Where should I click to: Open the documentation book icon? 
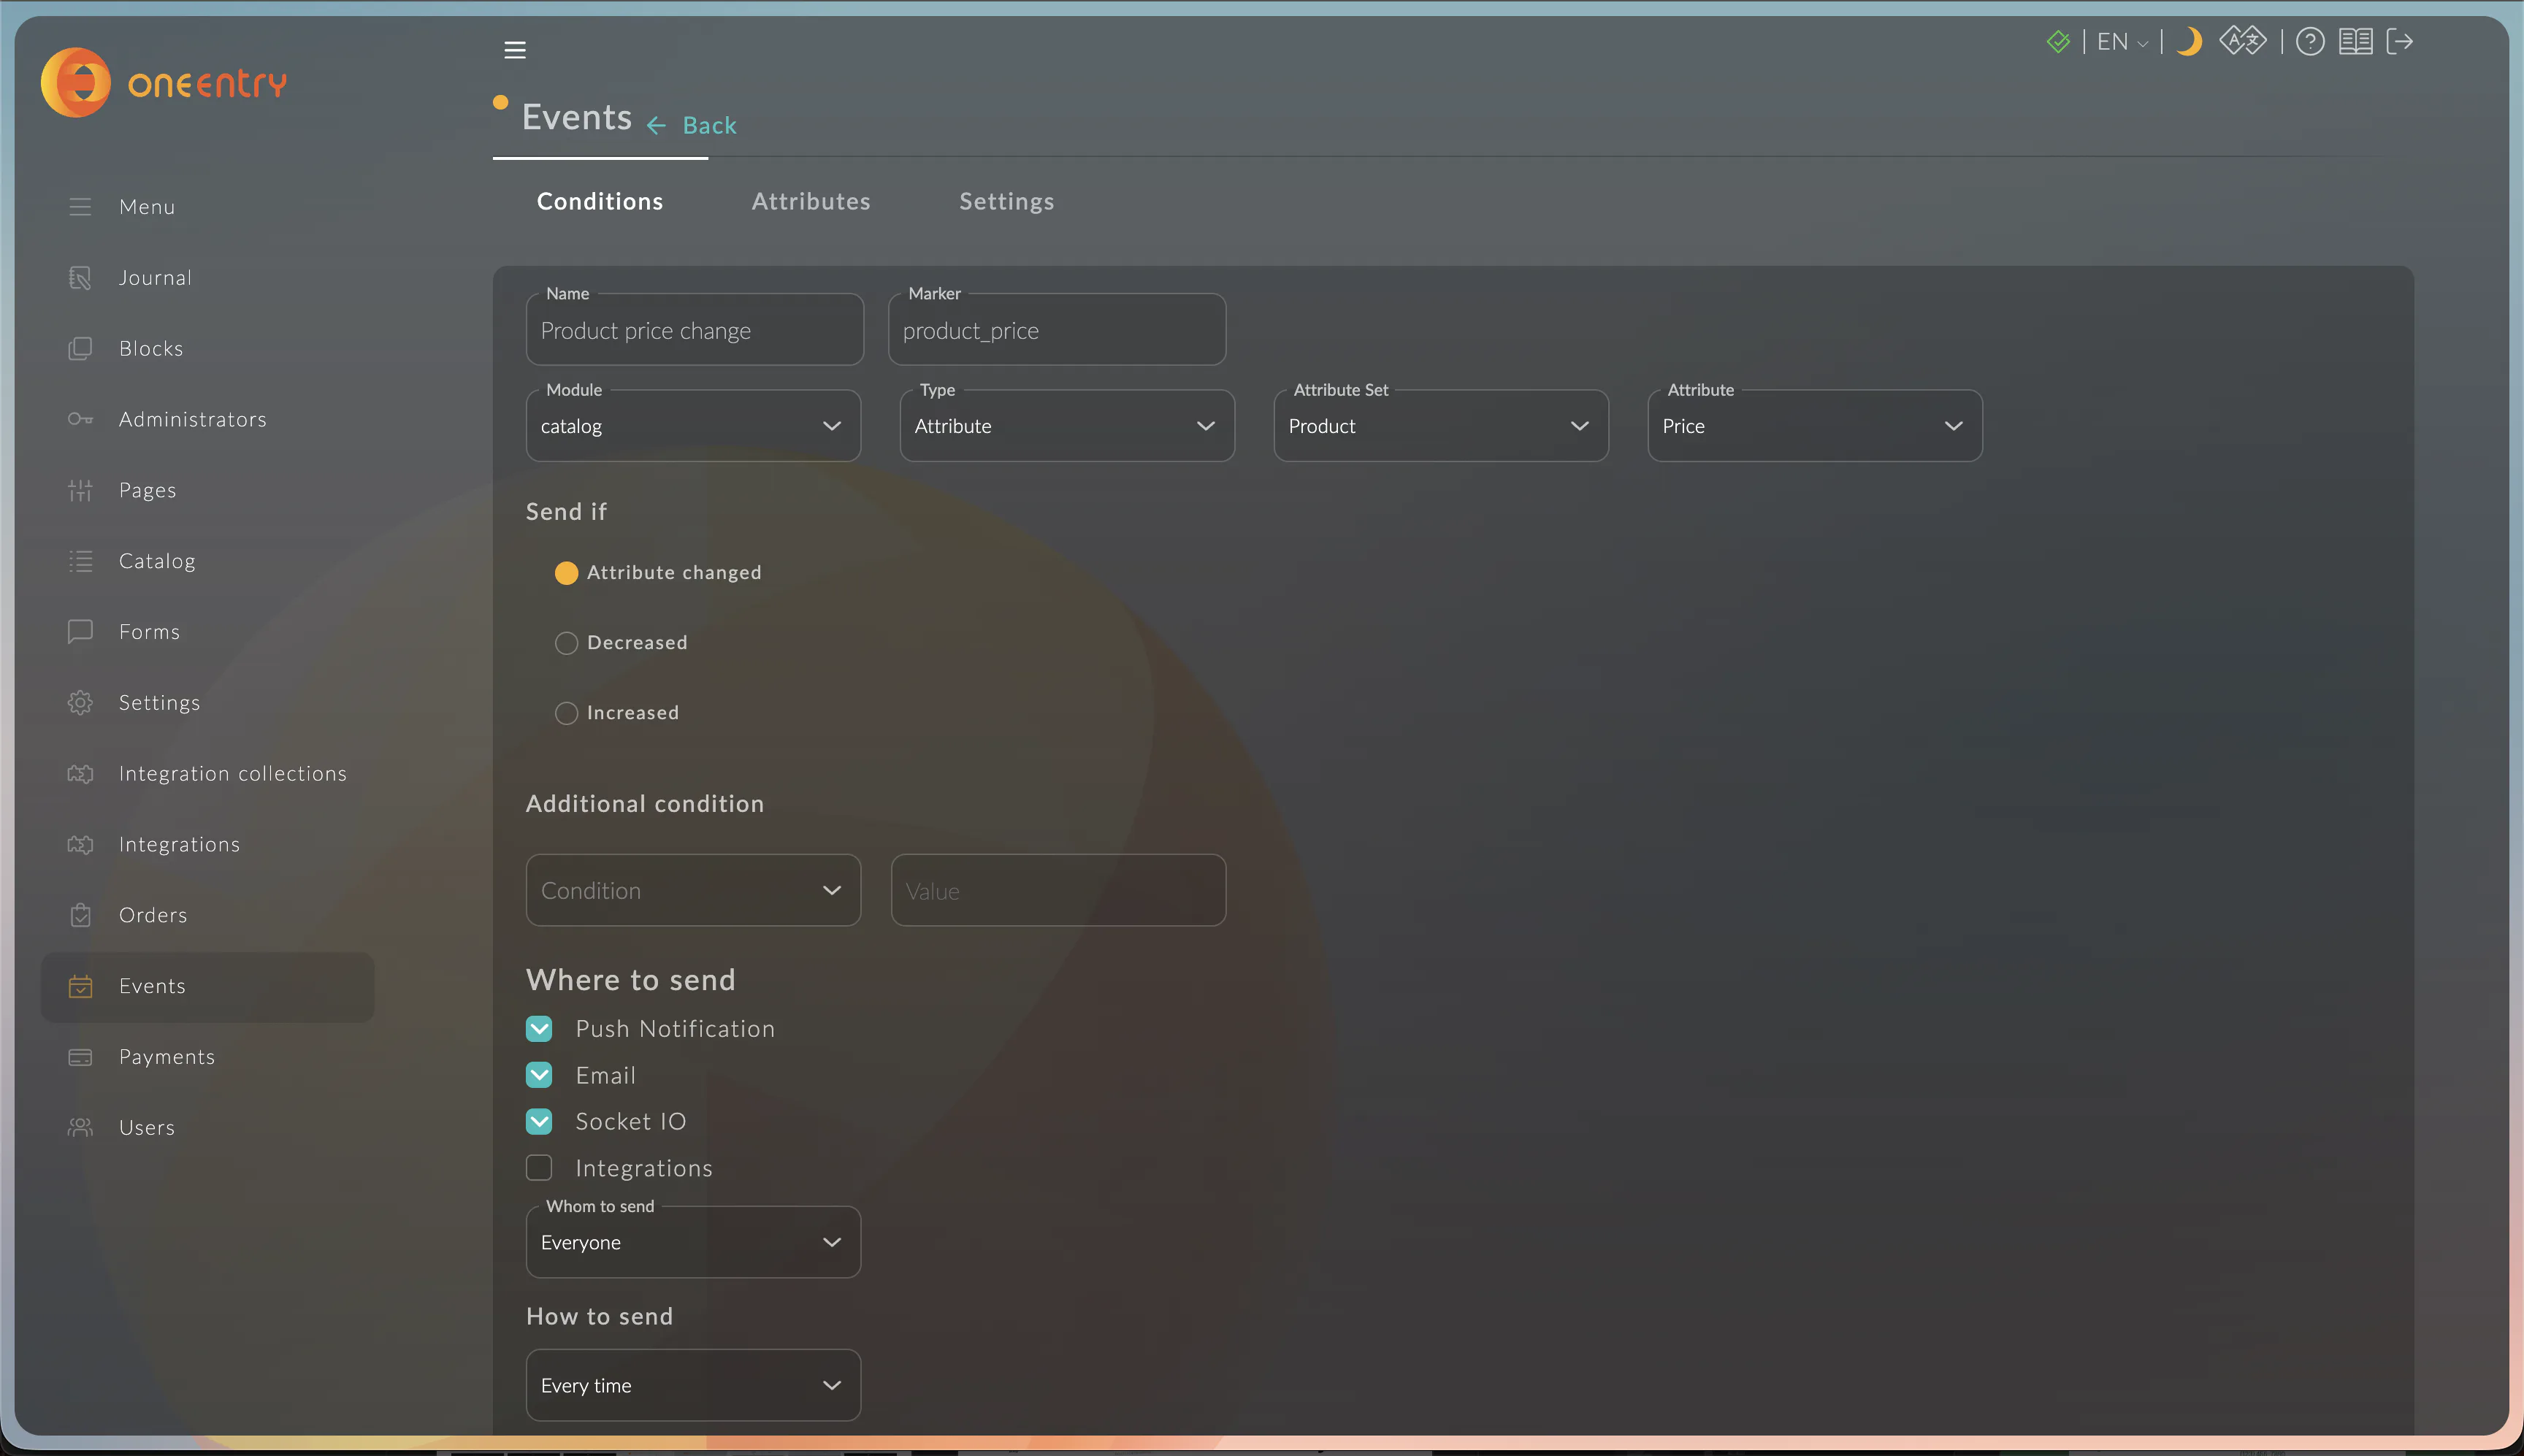(2356, 42)
